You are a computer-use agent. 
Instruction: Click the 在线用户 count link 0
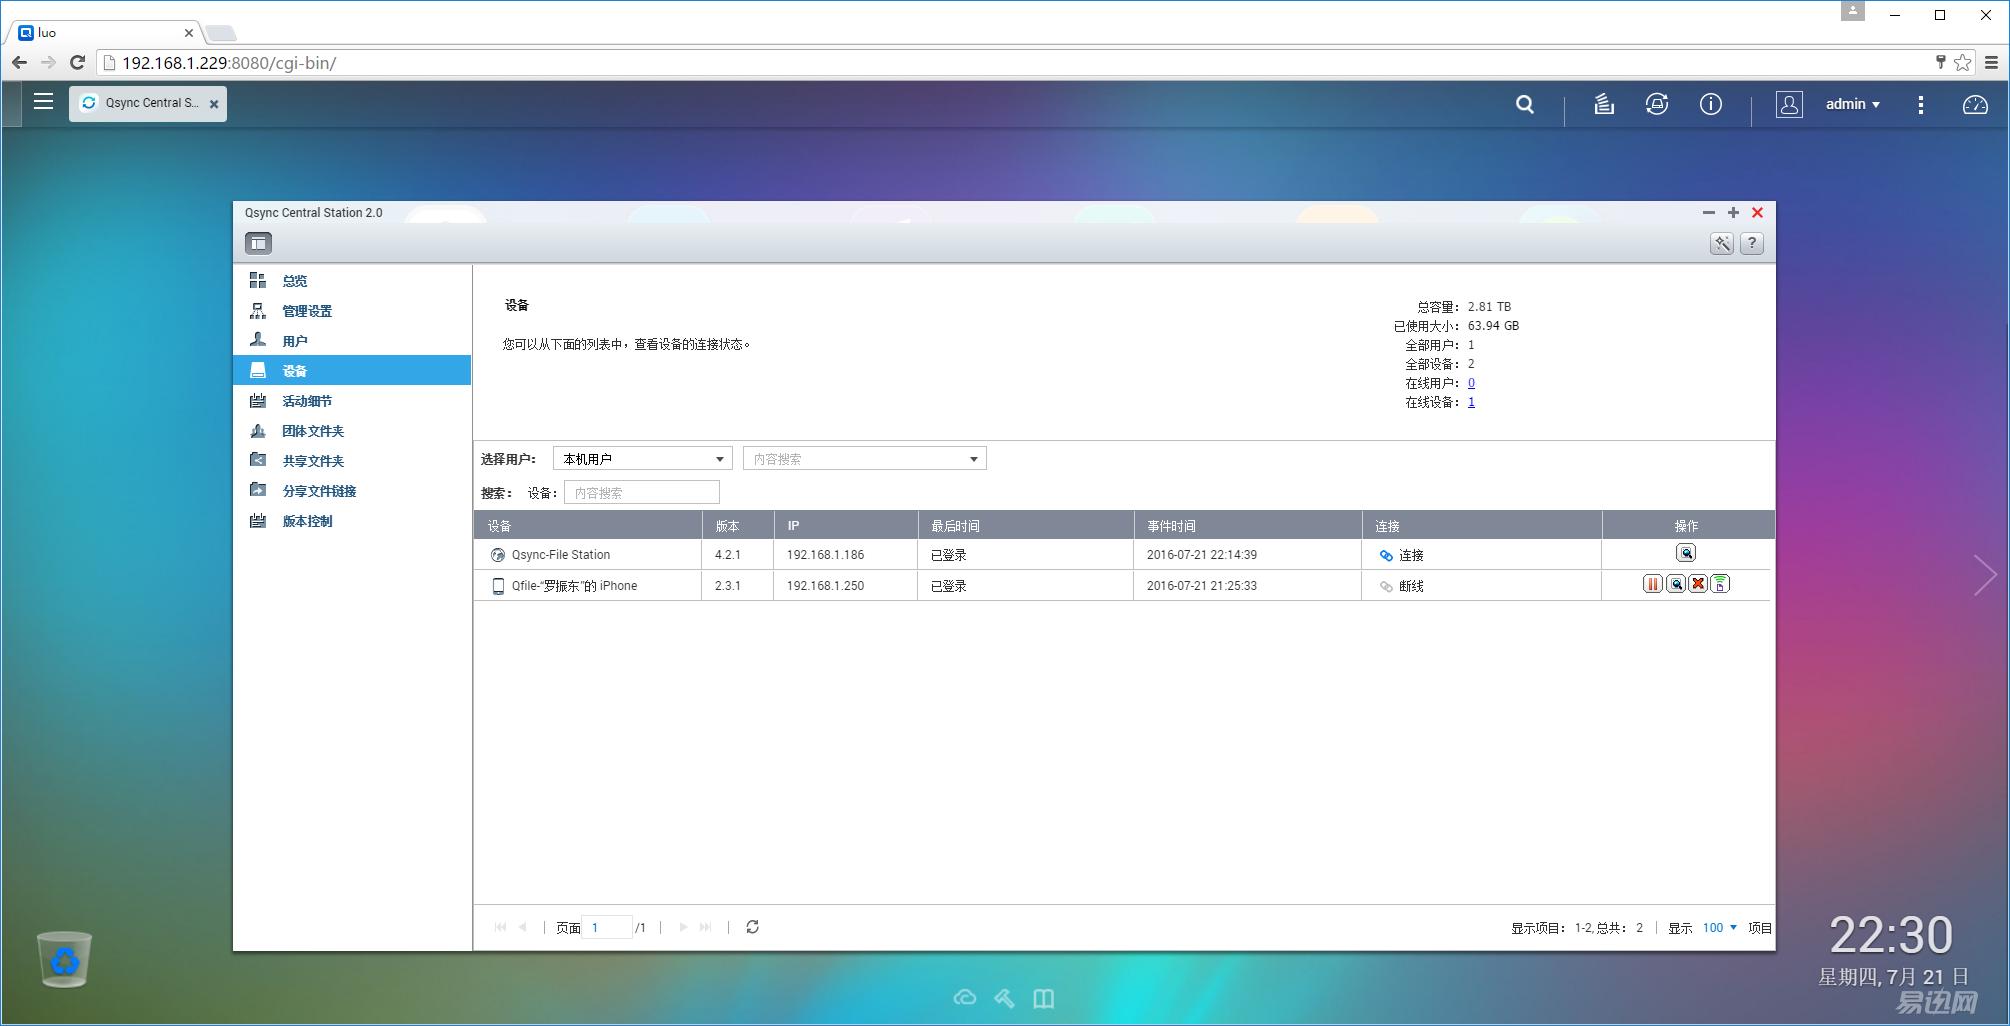pyautogui.click(x=1471, y=383)
